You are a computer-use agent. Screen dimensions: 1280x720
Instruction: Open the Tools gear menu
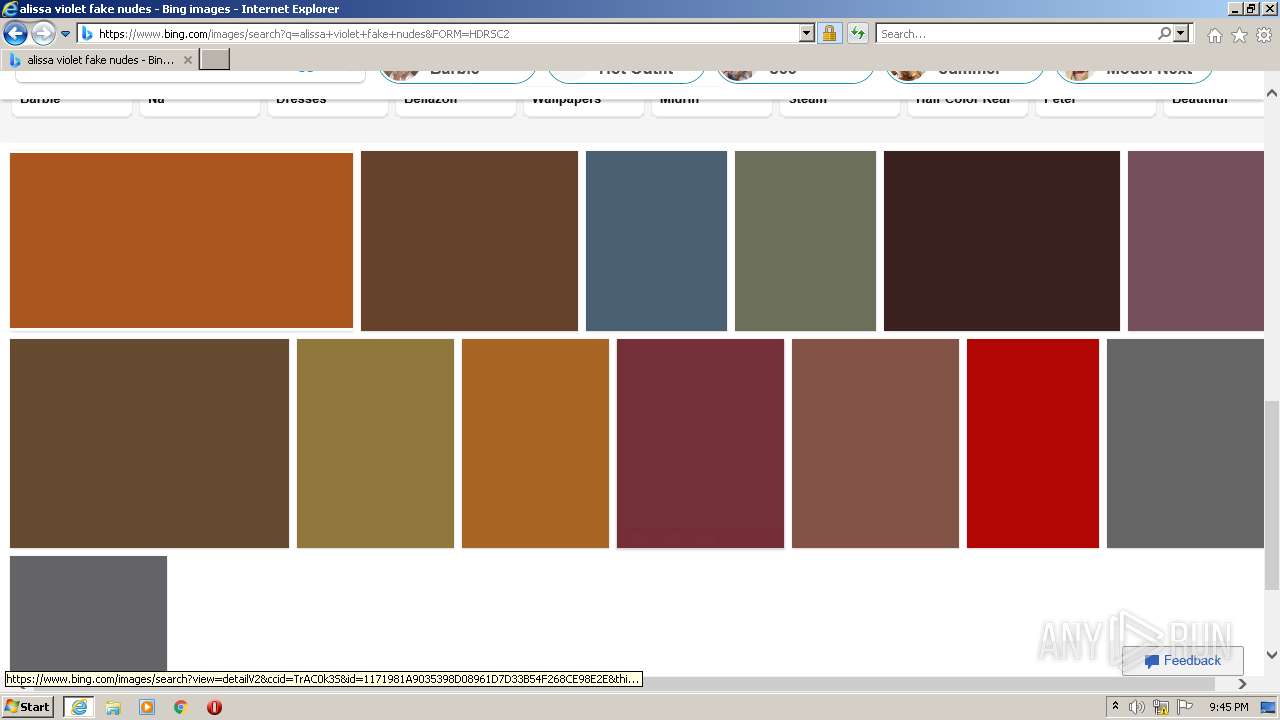tap(1264, 35)
